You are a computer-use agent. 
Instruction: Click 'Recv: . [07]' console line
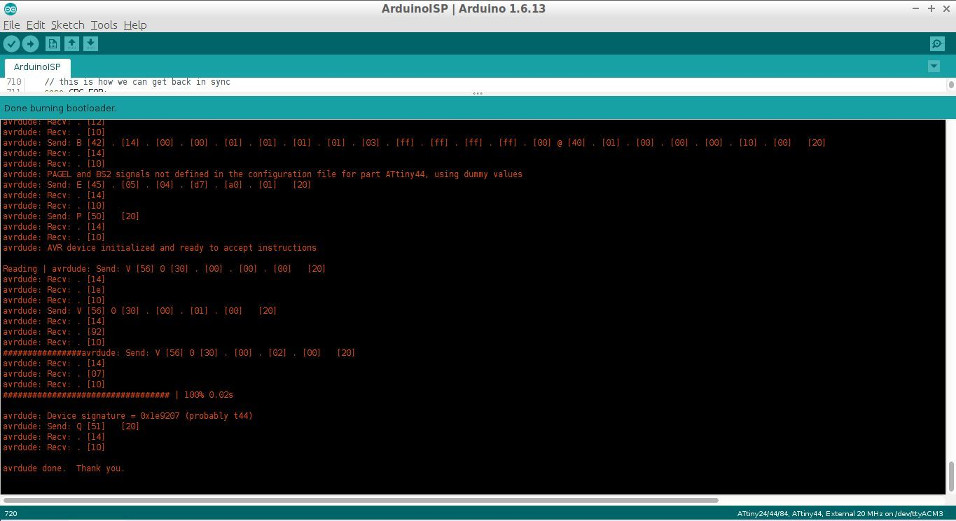(54, 374)
